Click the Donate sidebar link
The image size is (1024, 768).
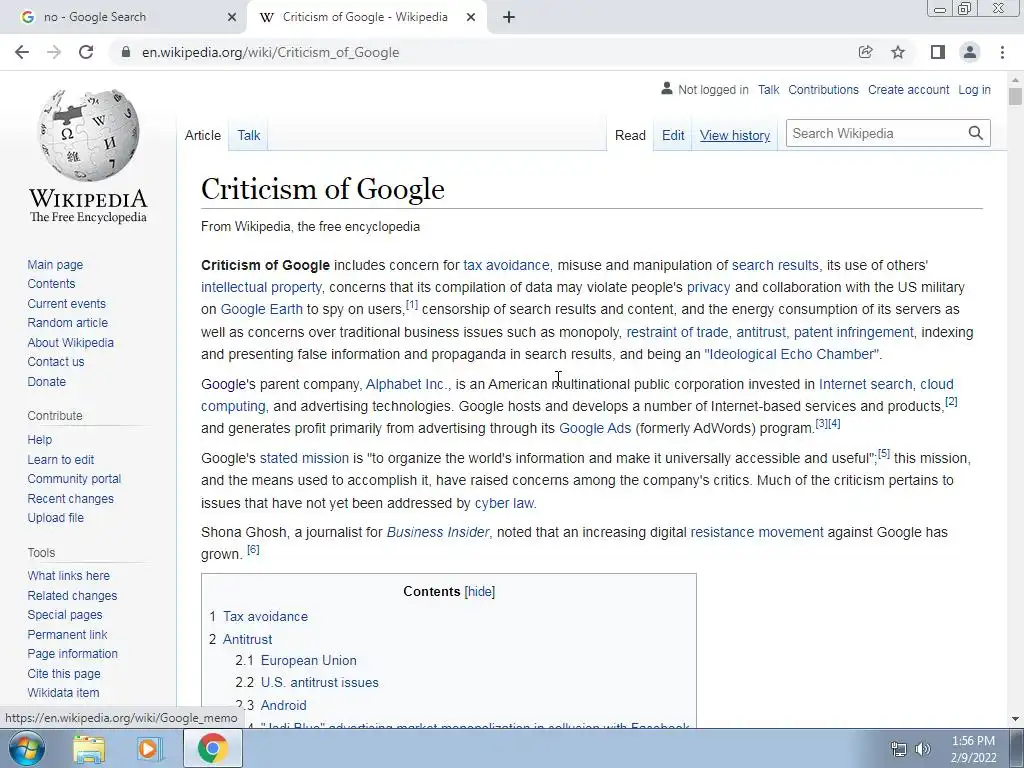(46, 381)
